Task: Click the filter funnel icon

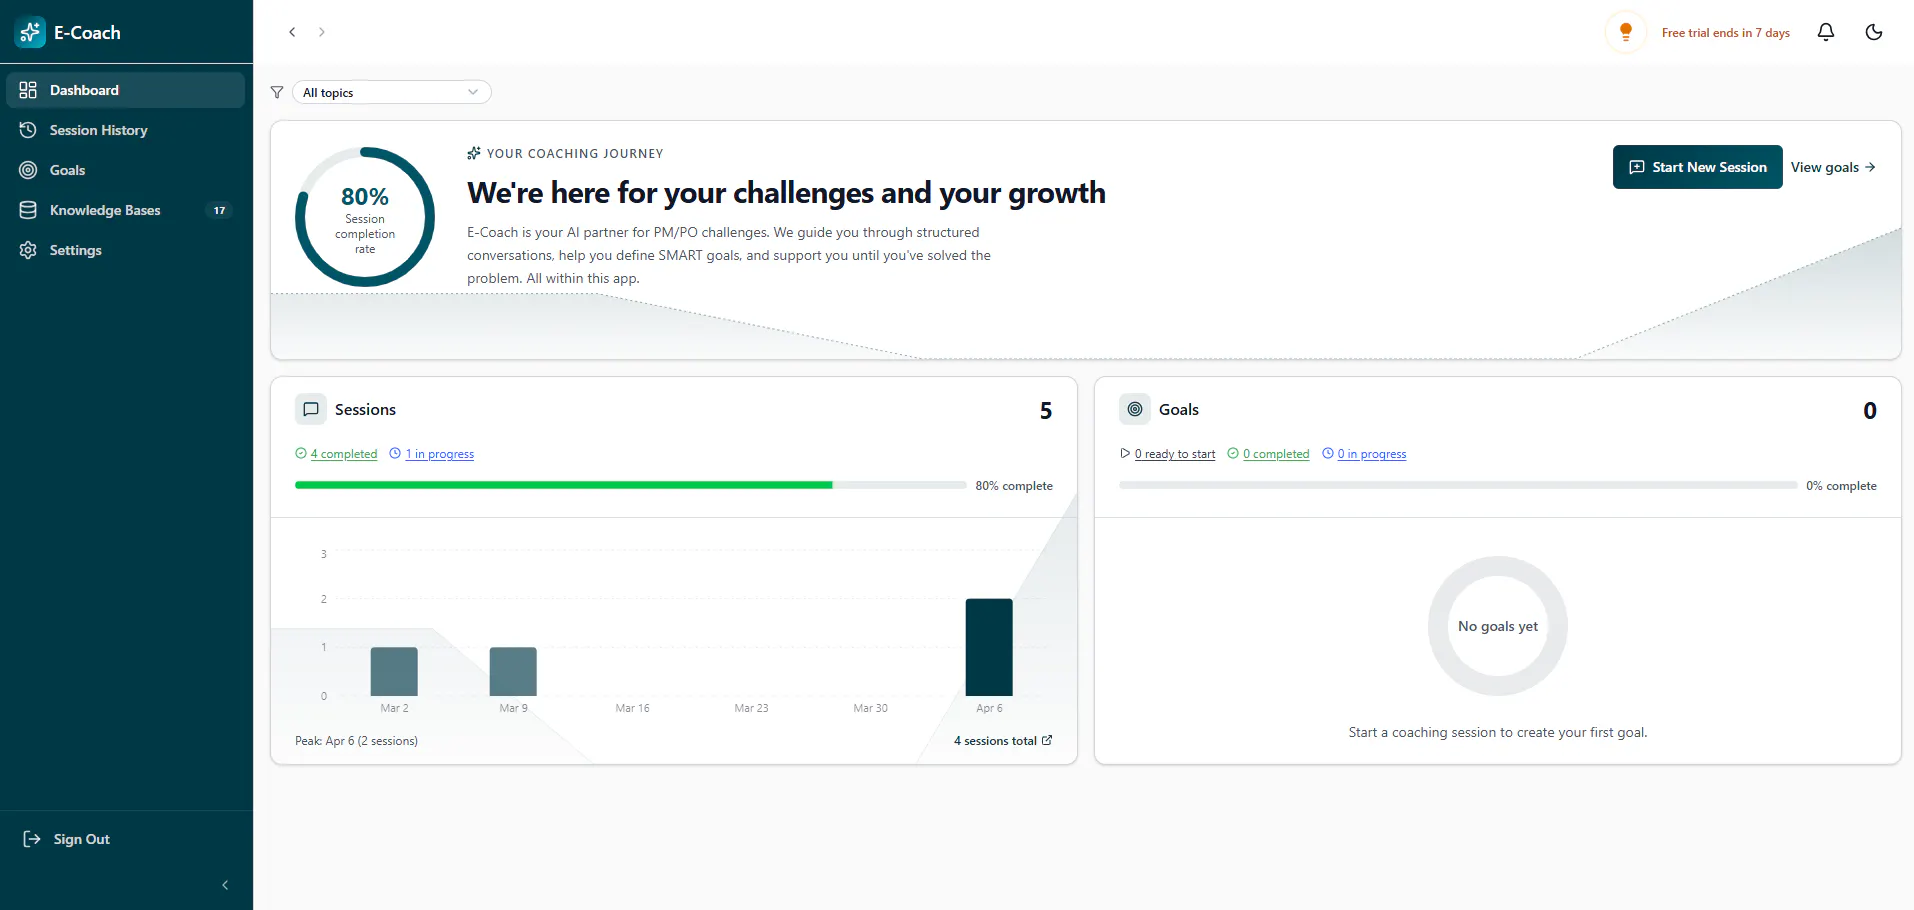Action: 277,92
